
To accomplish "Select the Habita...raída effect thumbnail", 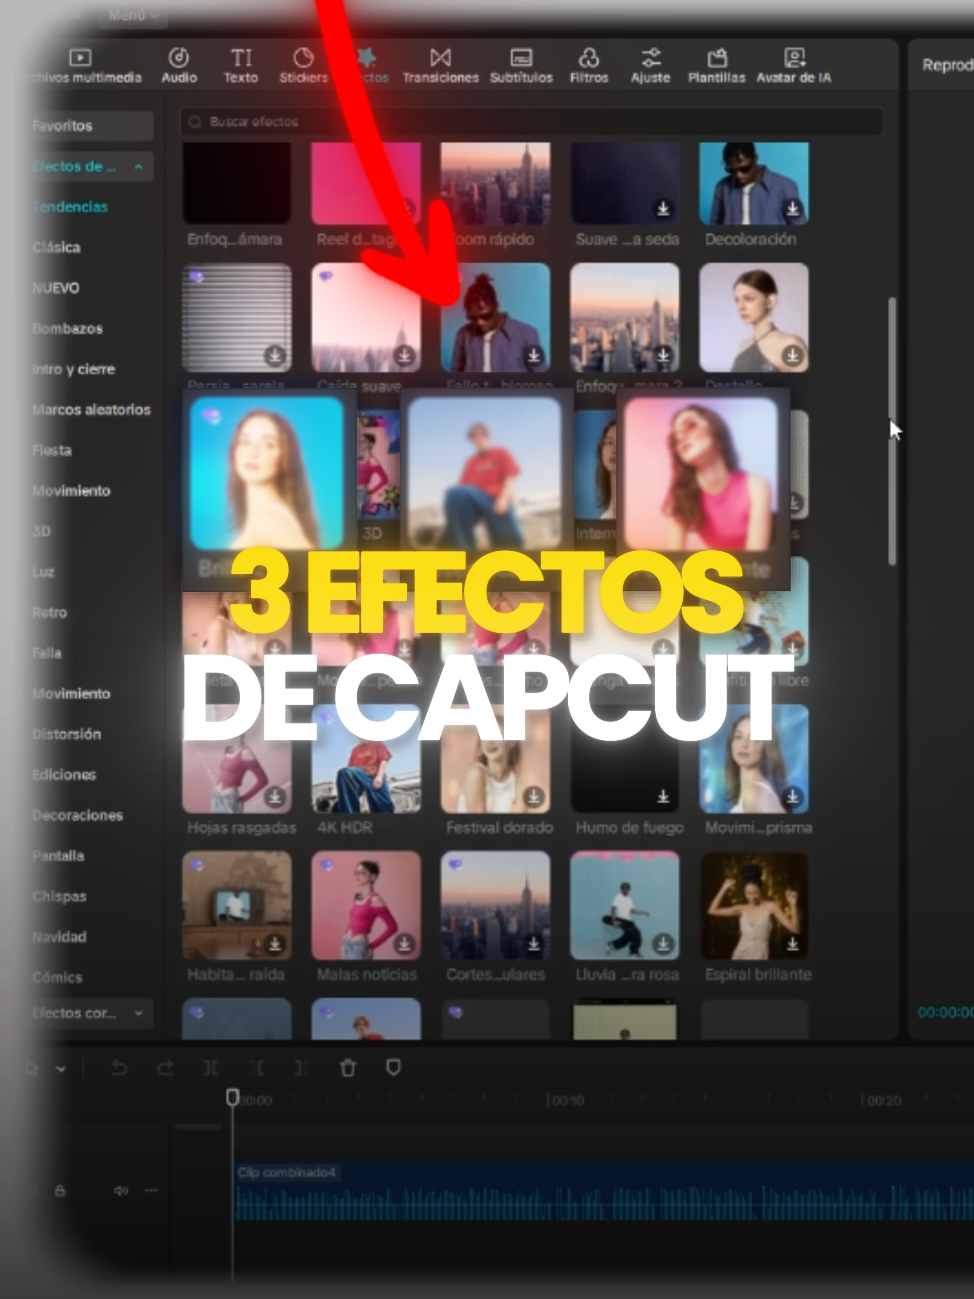I will [x=237, y=905].
